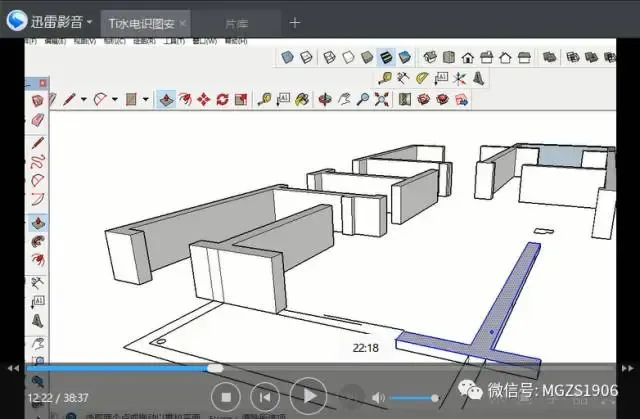Click the play button in player
Screen dimensions: 640x419
tap(309, 396)
